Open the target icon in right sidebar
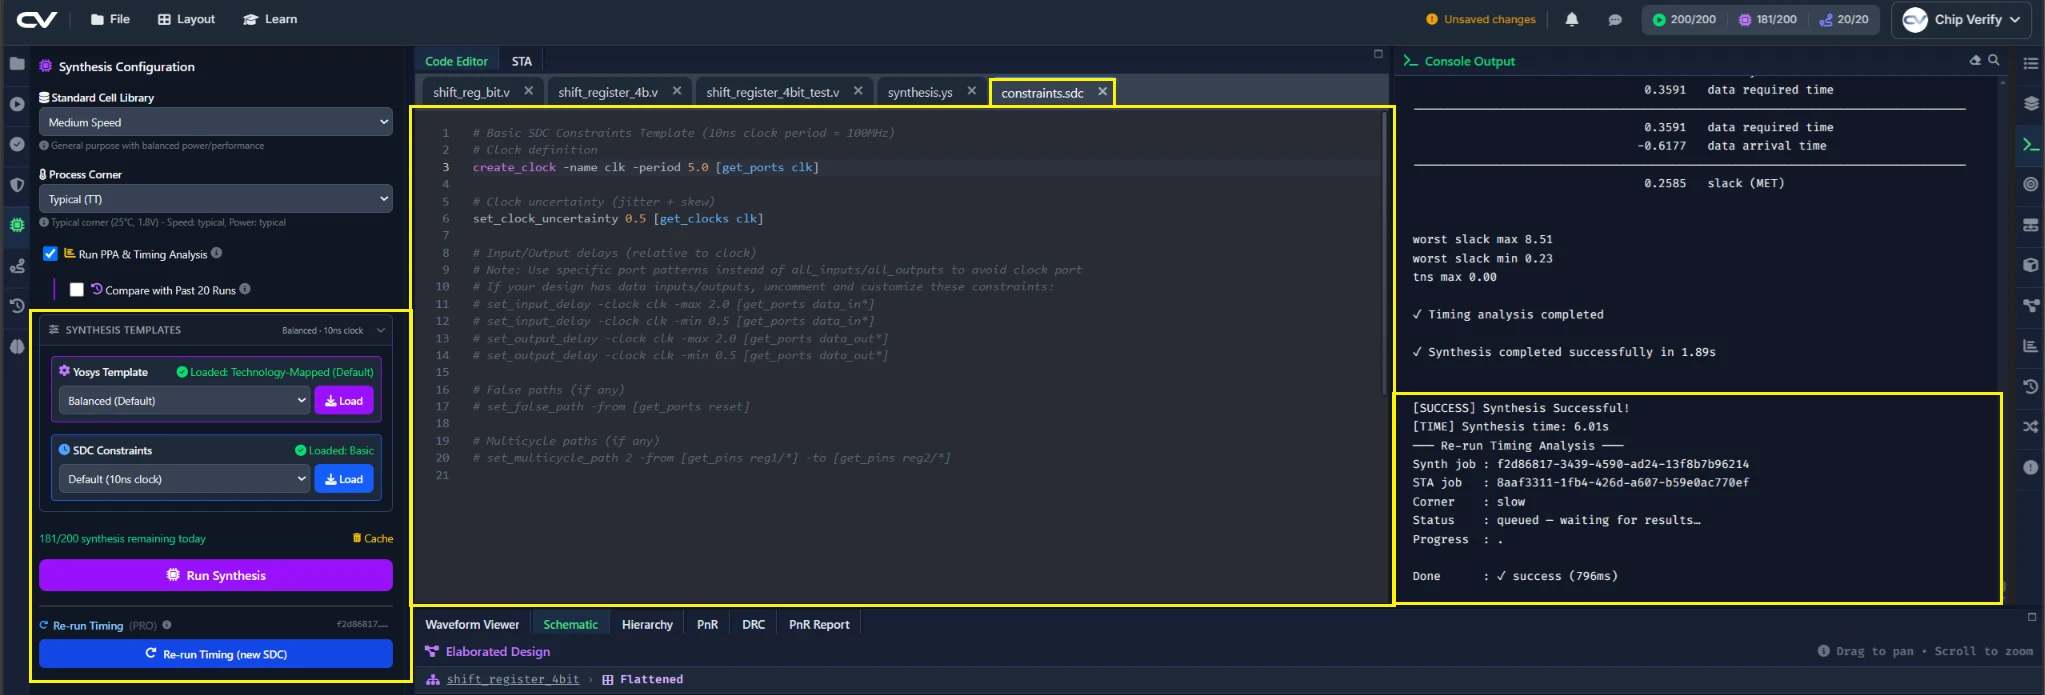 point(2030,184)
